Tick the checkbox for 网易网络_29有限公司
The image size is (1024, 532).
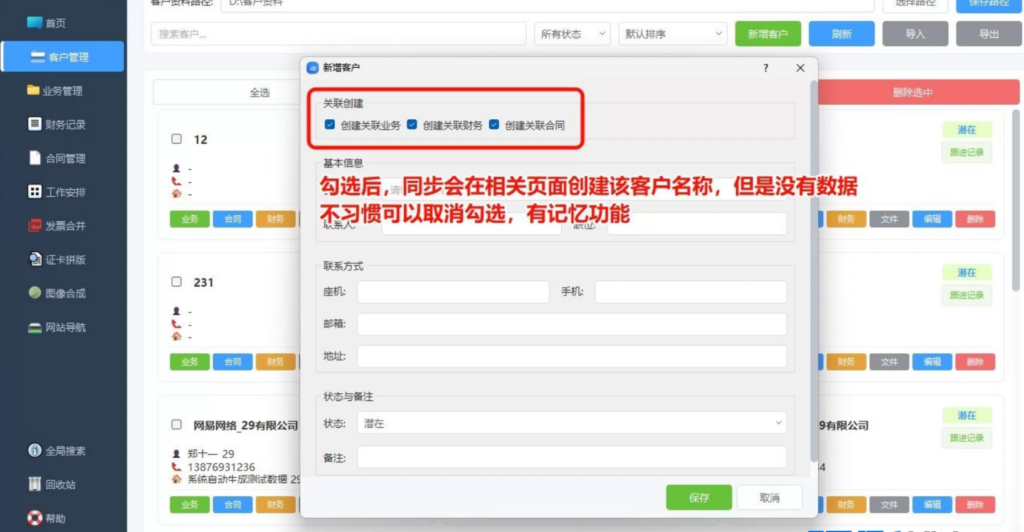(x=176, y=424)
